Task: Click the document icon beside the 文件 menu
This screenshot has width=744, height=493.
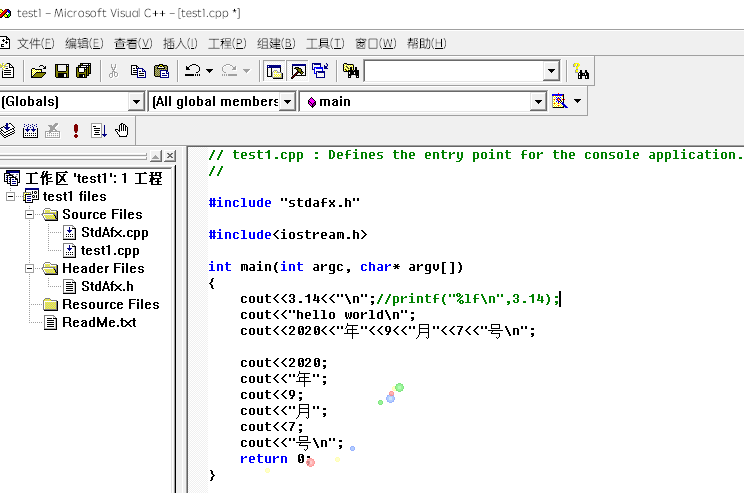Action: (x=5, y=44)
